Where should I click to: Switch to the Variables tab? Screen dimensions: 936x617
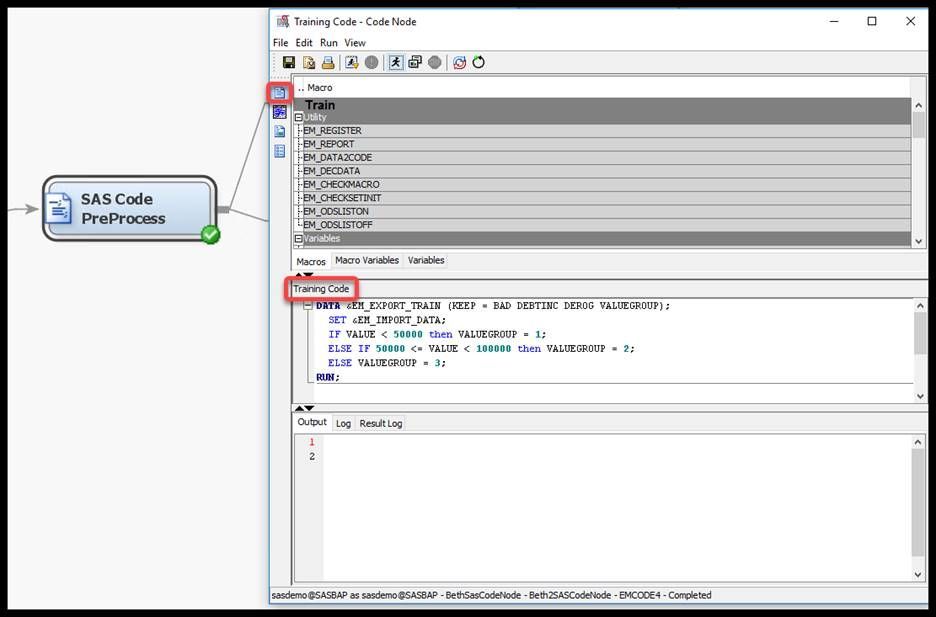[426, 260]
